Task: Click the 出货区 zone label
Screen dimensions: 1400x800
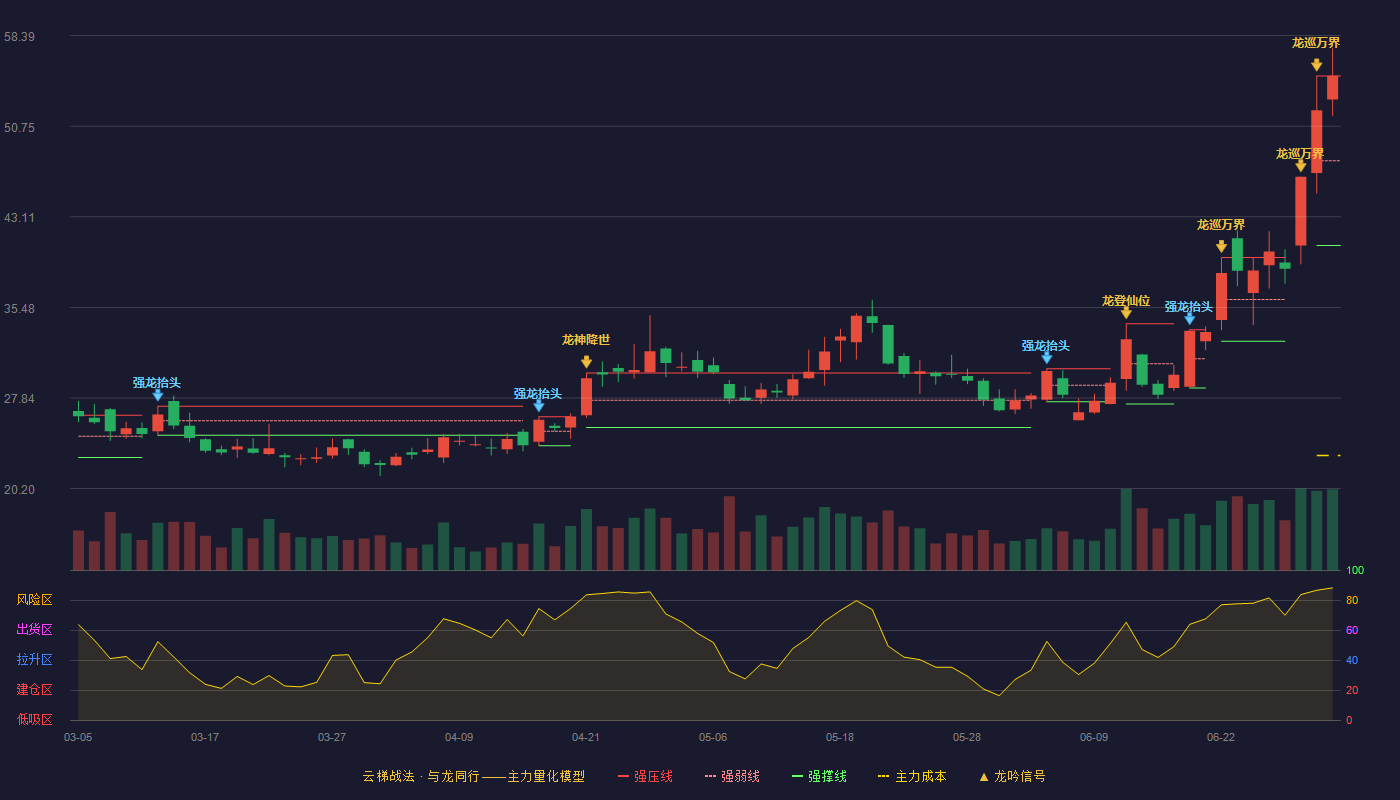Action: tap(34, 630)
